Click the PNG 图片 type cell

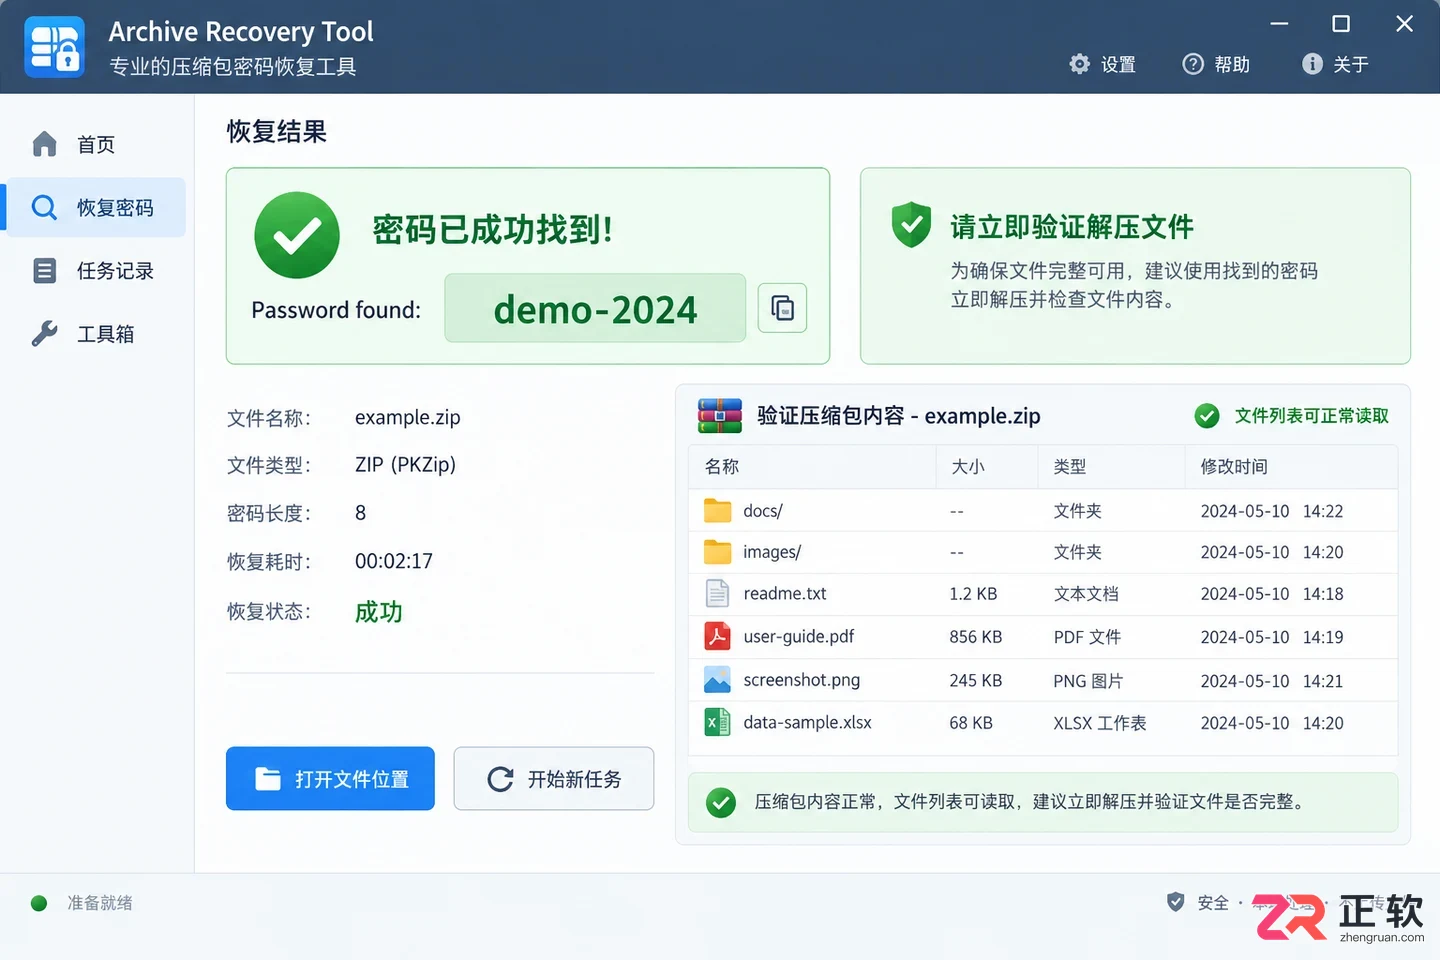pos(1088,681)
